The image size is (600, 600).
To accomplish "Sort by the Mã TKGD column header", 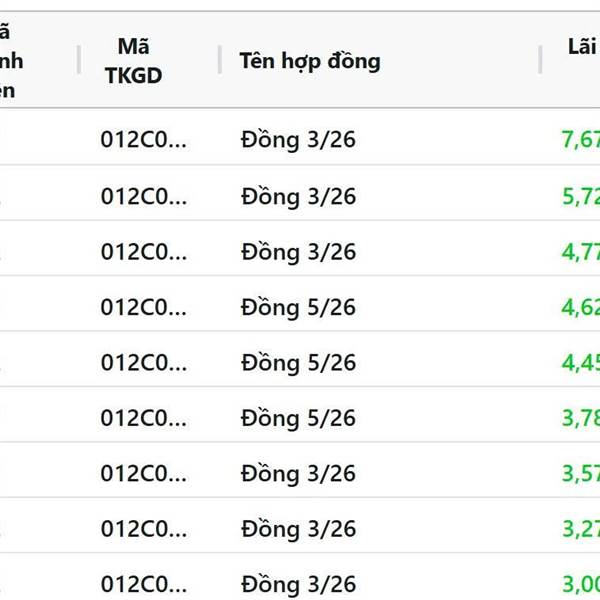I will (133, 61).
